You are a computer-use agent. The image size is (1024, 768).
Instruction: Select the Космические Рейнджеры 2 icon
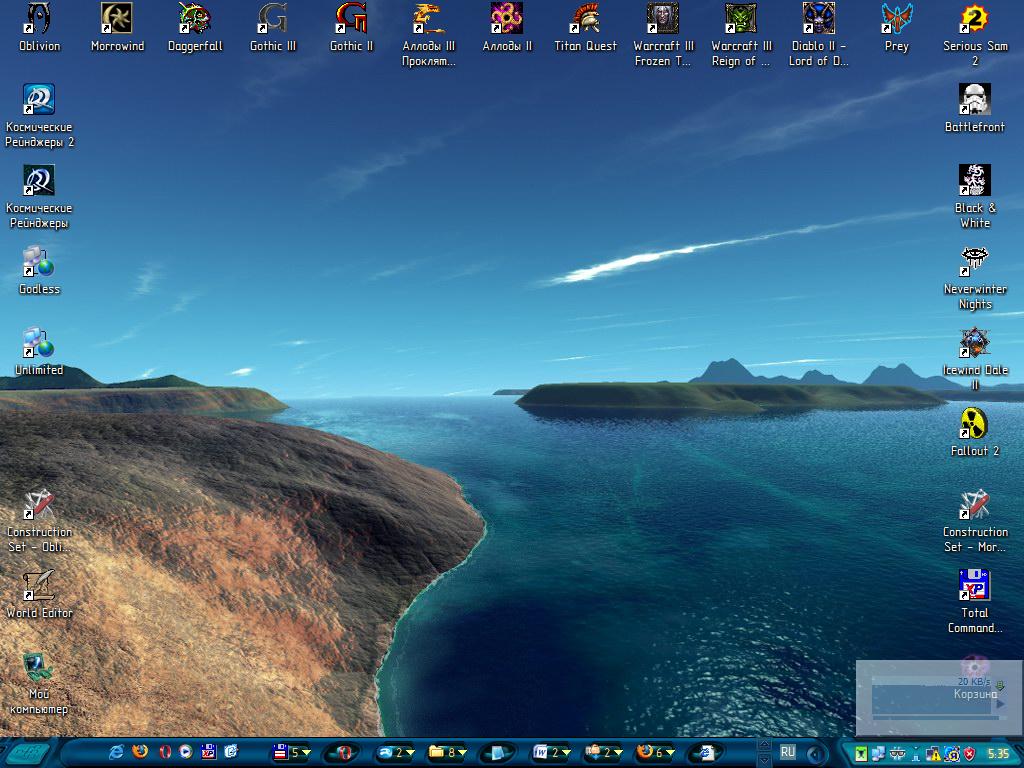tap(39, 116)
